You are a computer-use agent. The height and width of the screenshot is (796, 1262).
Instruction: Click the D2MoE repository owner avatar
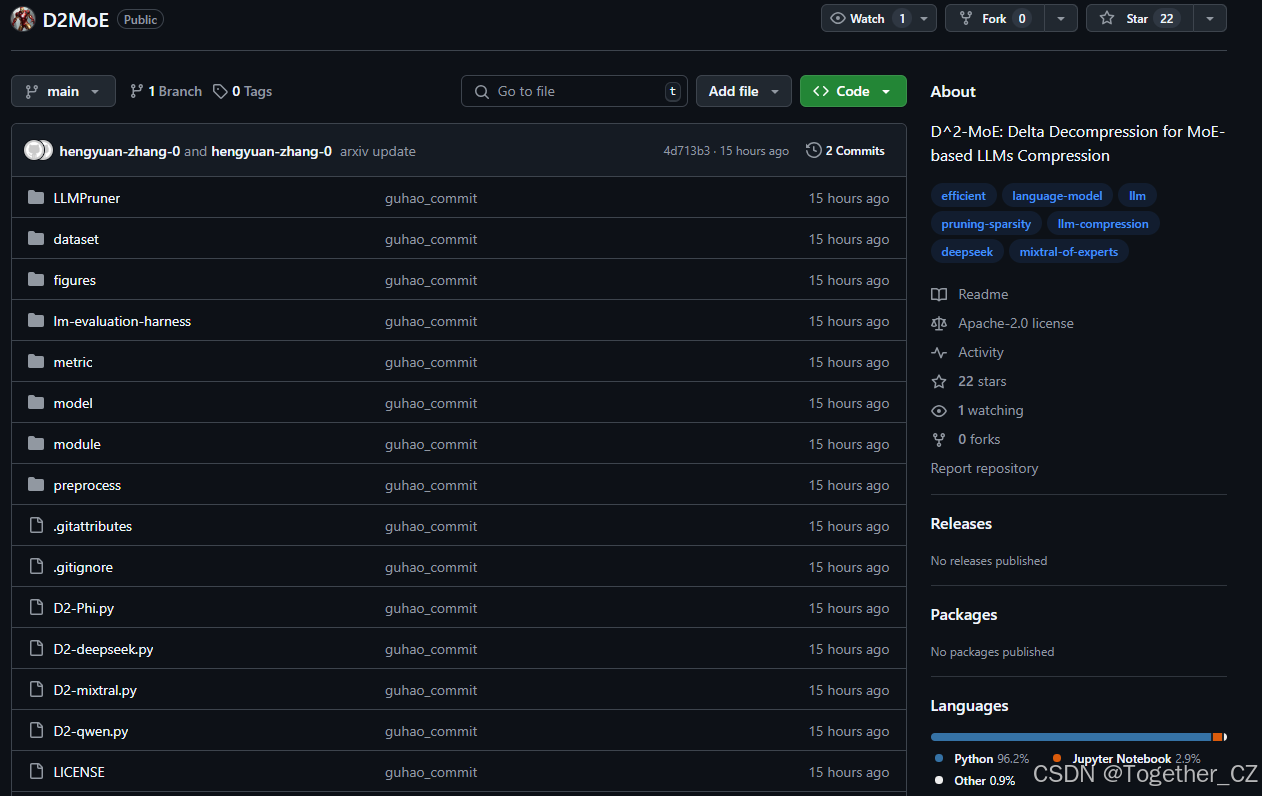pyautogui.click(x=23, y=19)
